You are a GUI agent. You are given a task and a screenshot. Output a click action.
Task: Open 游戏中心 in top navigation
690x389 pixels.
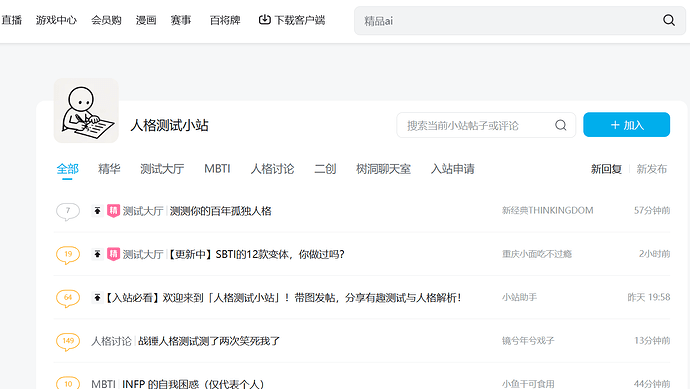tap(56, 20)
